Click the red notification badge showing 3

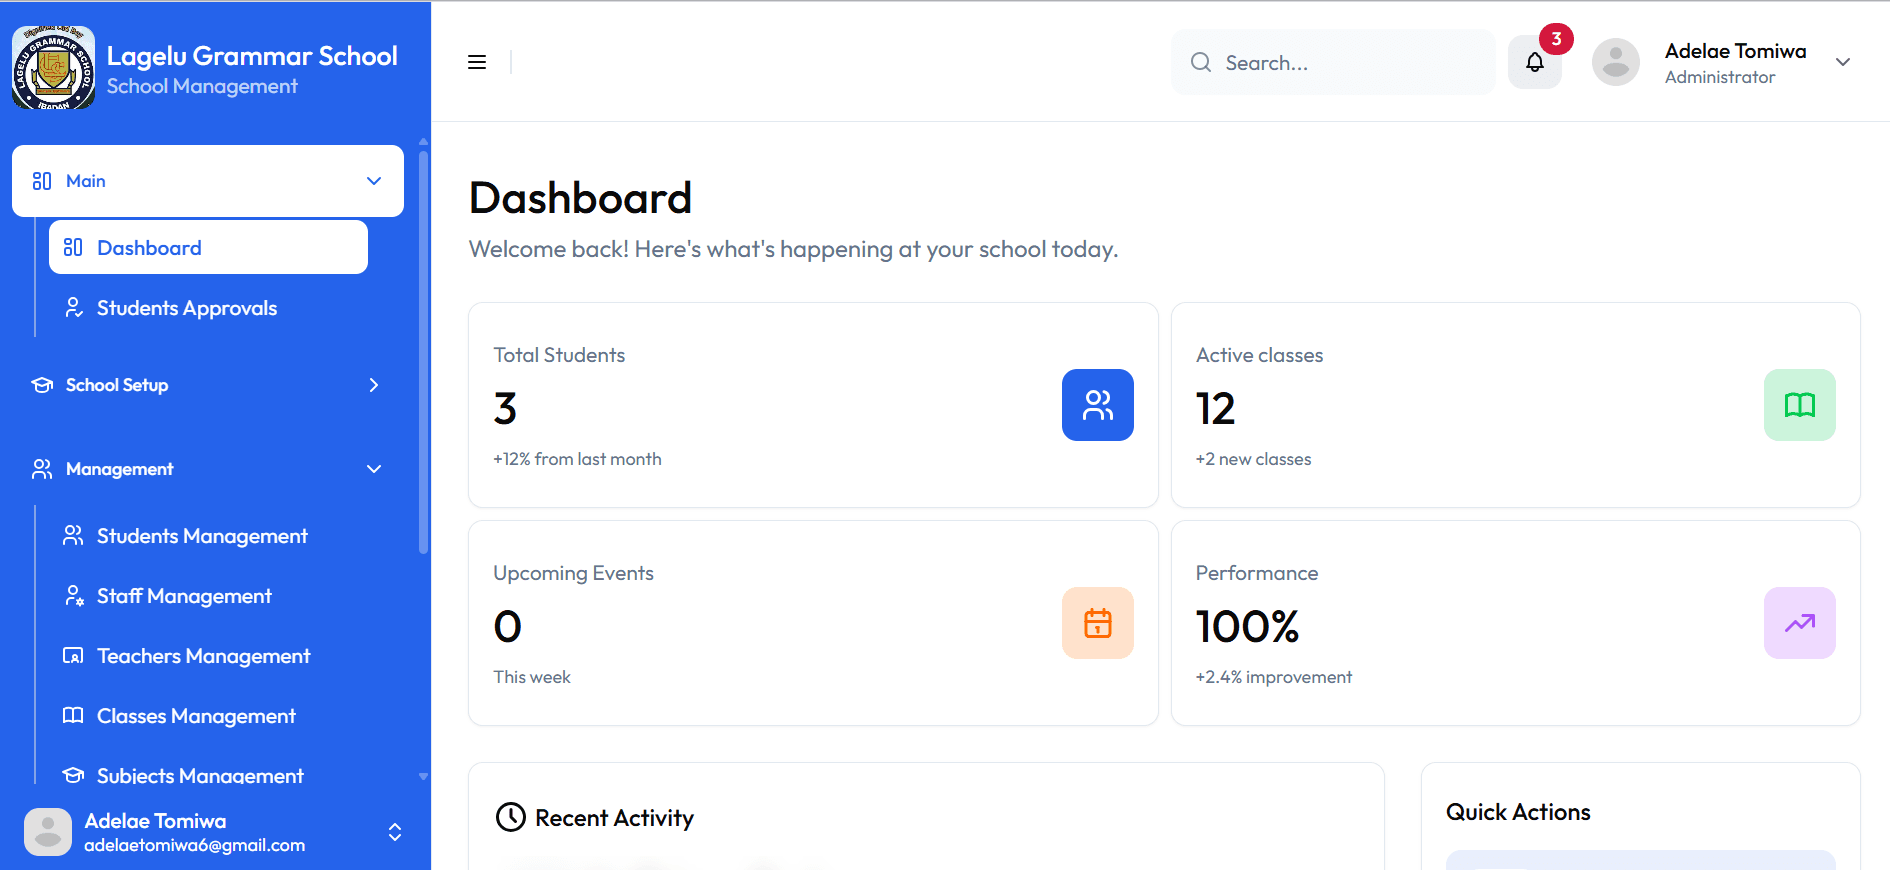pos(1556,39)
